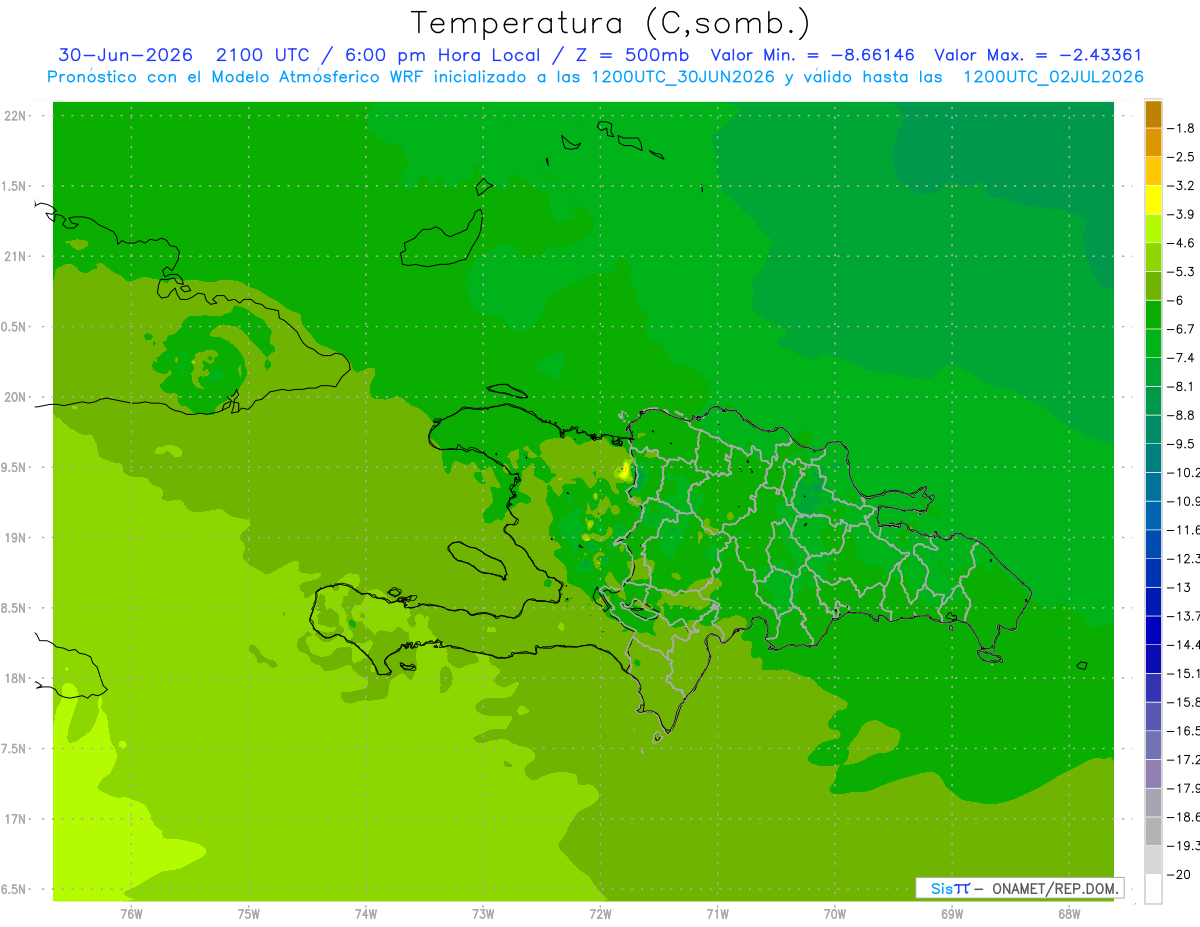
Task: Click the "71W" longitude axis label
Action: [x=717, y=914]
